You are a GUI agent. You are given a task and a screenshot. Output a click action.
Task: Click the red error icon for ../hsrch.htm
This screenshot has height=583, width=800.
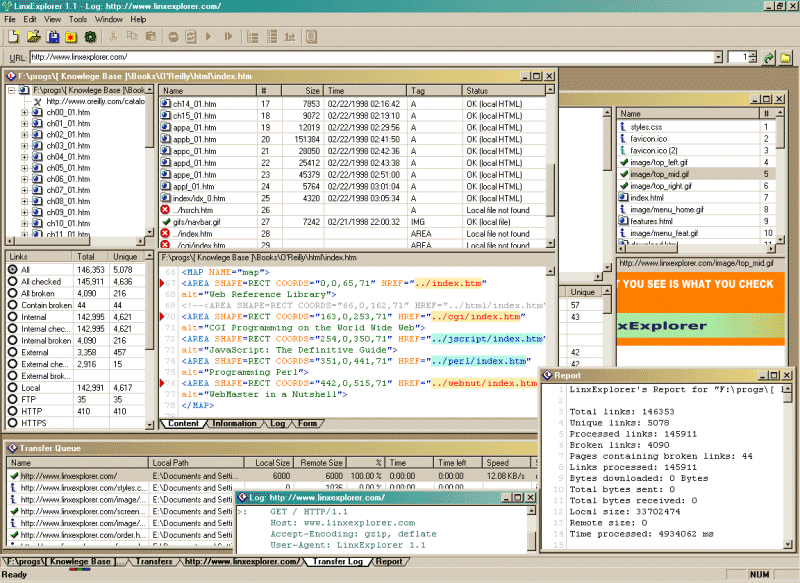165,210
